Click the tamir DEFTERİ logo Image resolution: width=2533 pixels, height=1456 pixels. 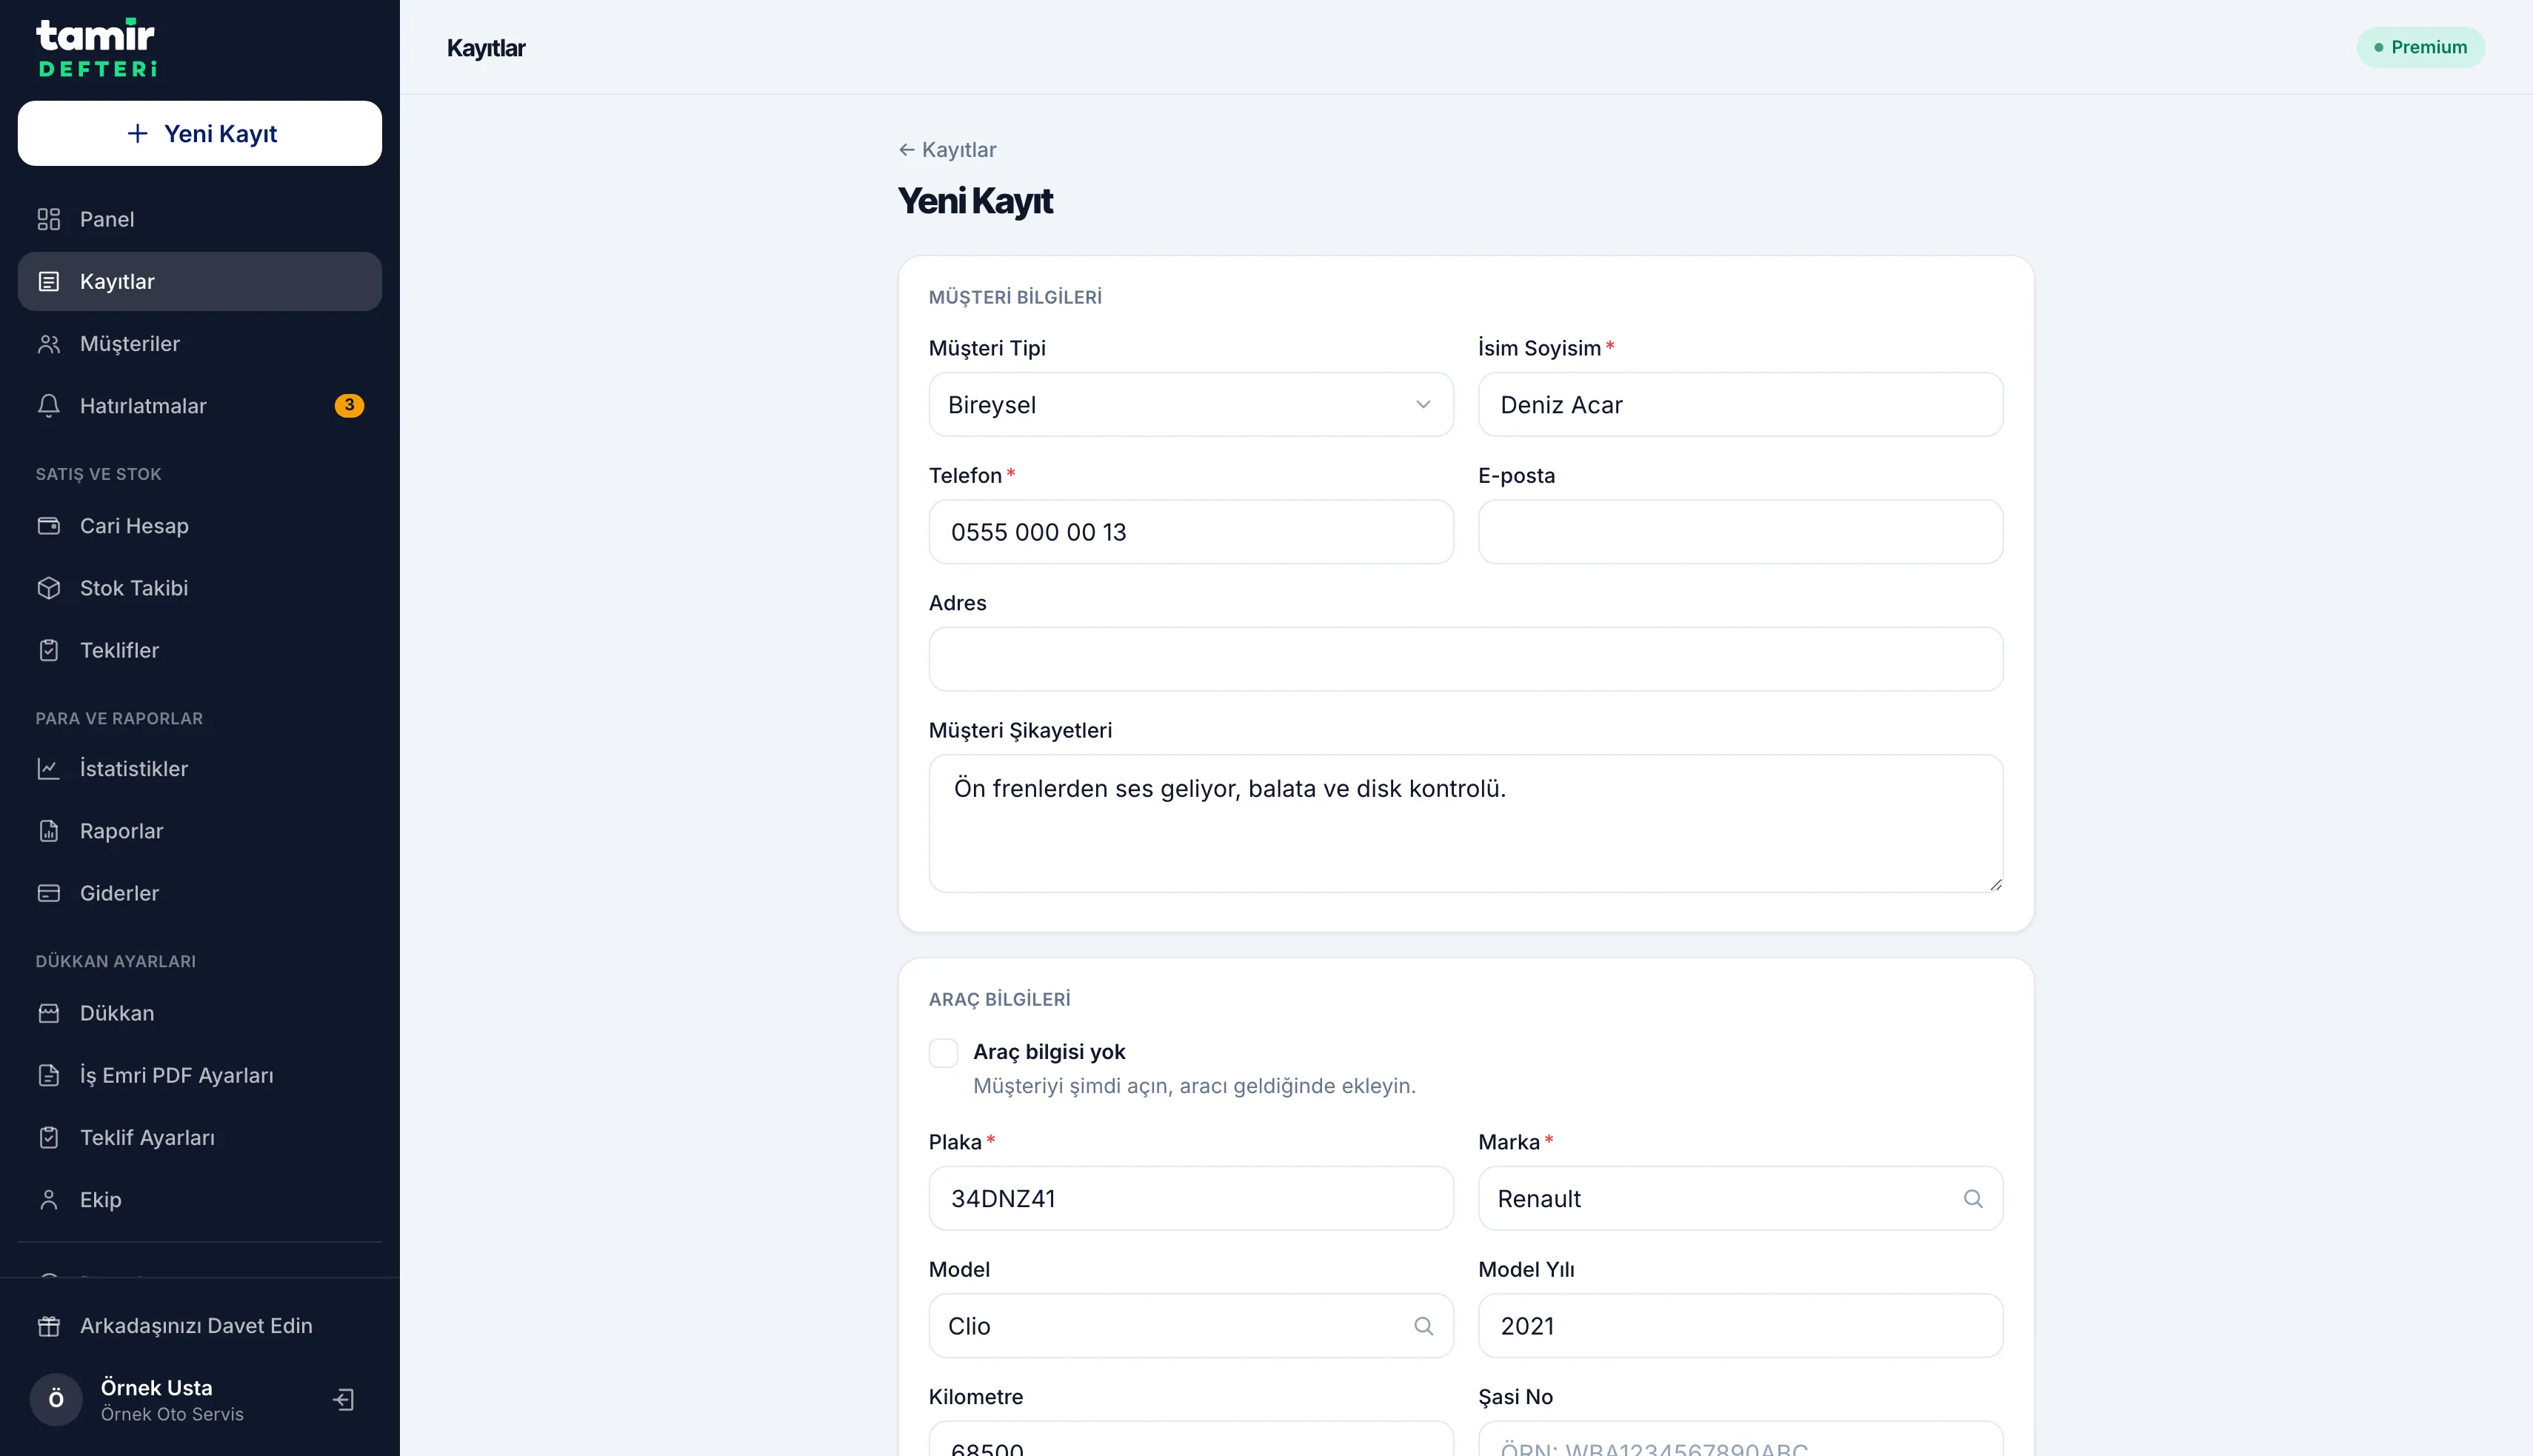(96, 47)
